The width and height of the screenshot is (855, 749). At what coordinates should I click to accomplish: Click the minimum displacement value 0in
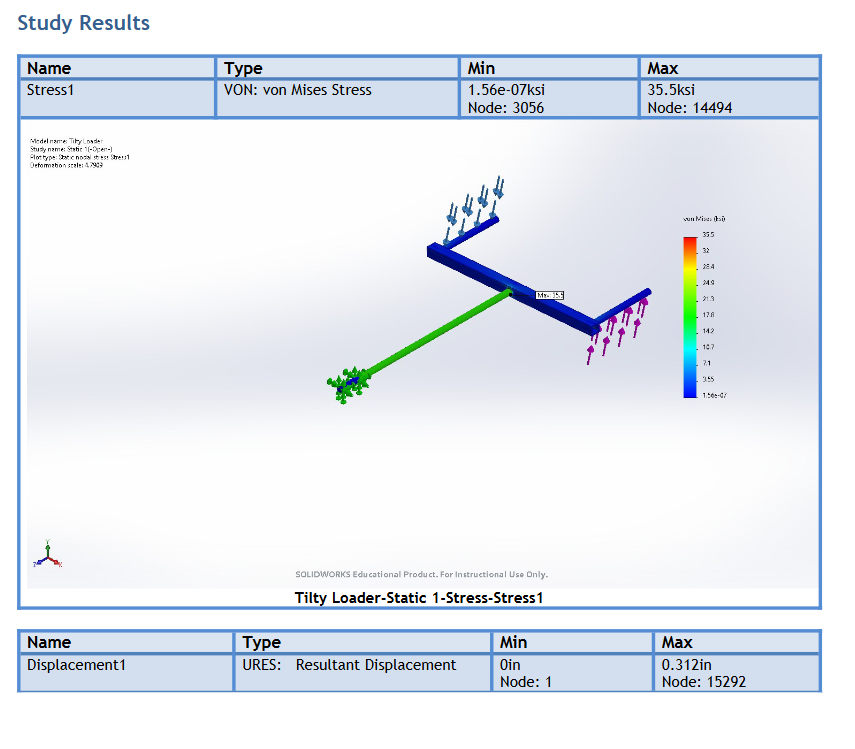pyautogui.click(x=510, y=665)
